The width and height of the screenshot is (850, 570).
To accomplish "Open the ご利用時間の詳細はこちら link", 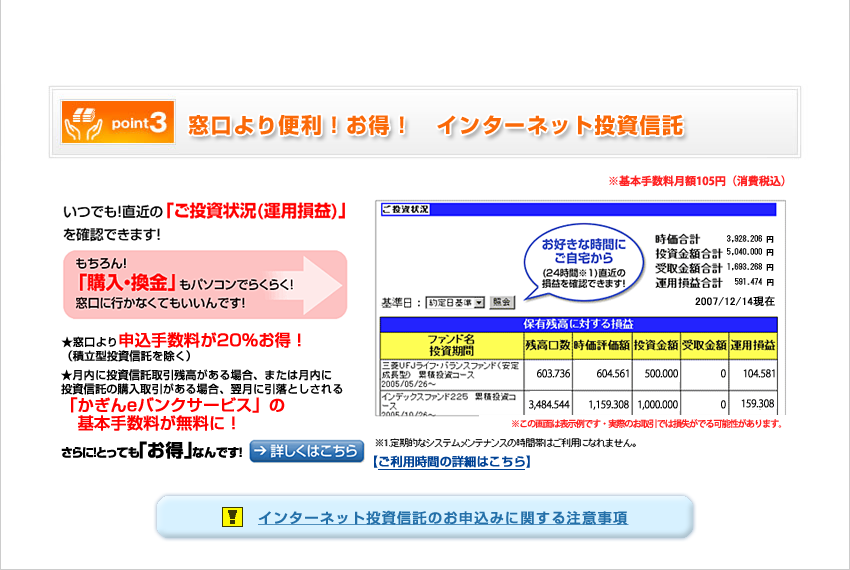I will click(452, 462).
